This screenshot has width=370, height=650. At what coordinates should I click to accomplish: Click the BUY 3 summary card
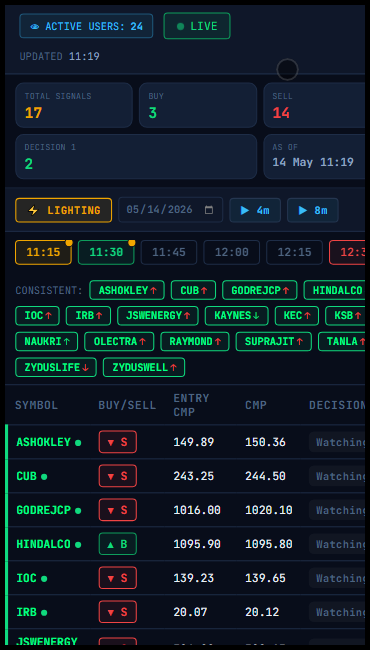point(198,105)
